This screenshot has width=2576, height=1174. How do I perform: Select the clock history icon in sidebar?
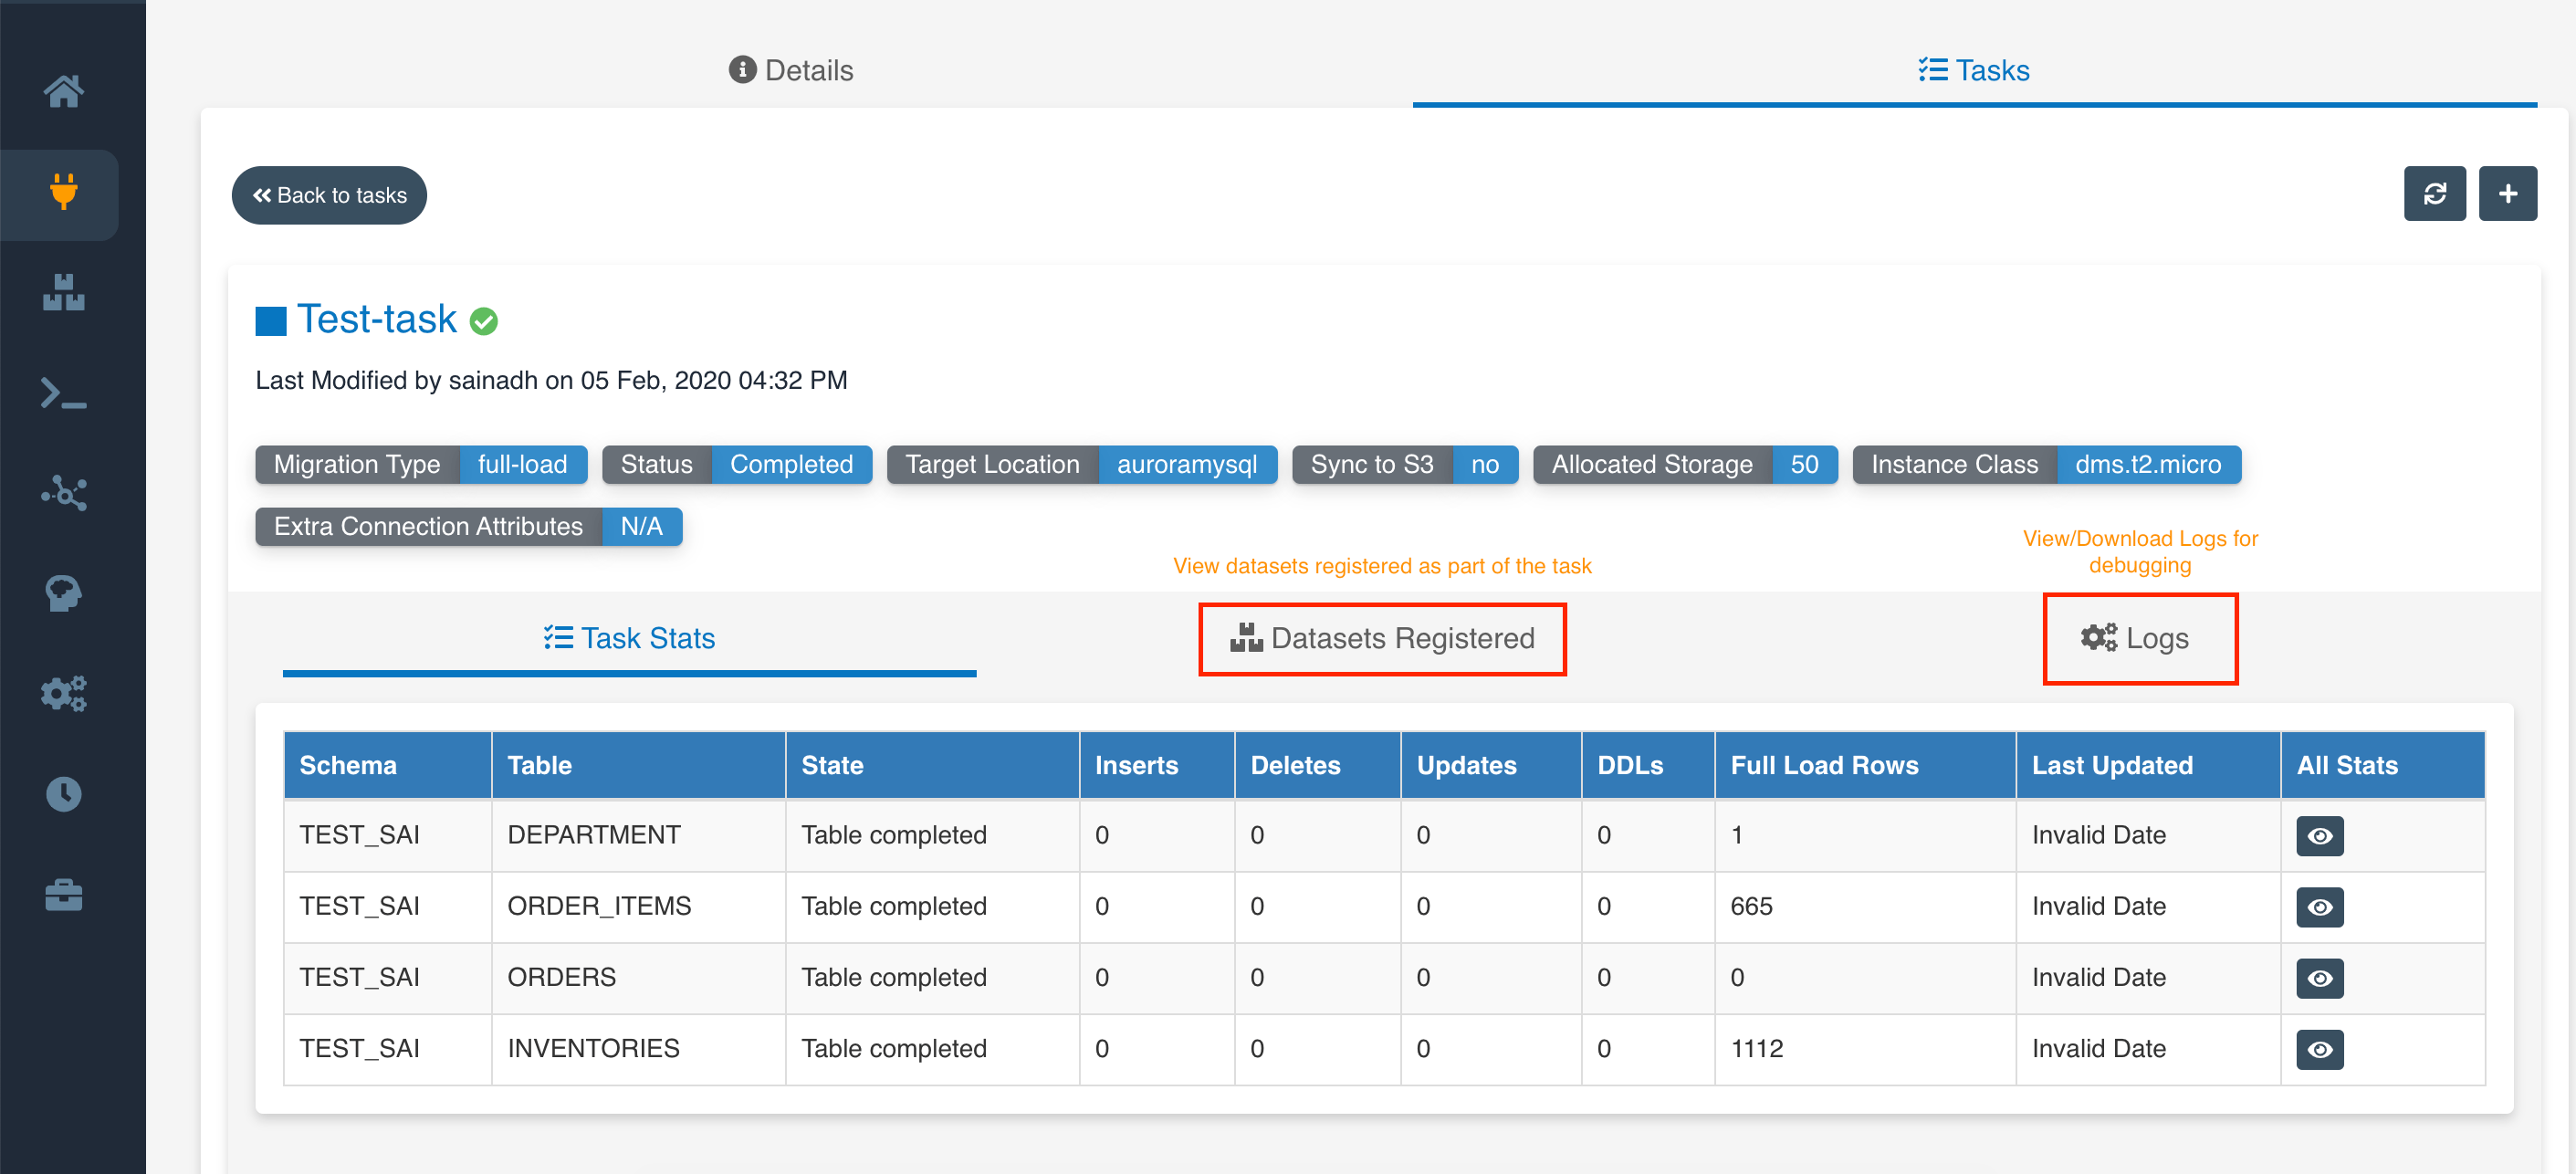62,793
